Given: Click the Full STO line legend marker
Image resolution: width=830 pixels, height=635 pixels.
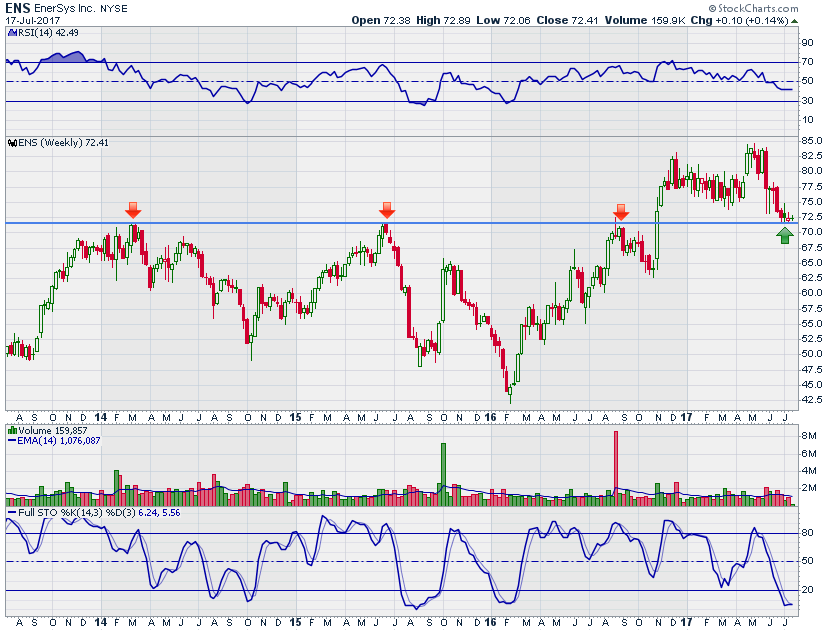Looking at the screenshot, I should [x=12, y=513].
